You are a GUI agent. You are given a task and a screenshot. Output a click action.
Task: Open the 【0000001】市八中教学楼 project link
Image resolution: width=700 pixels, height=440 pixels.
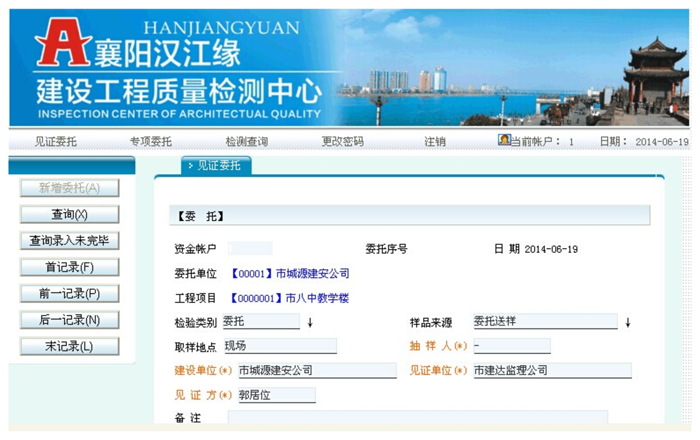coord(290,298)
